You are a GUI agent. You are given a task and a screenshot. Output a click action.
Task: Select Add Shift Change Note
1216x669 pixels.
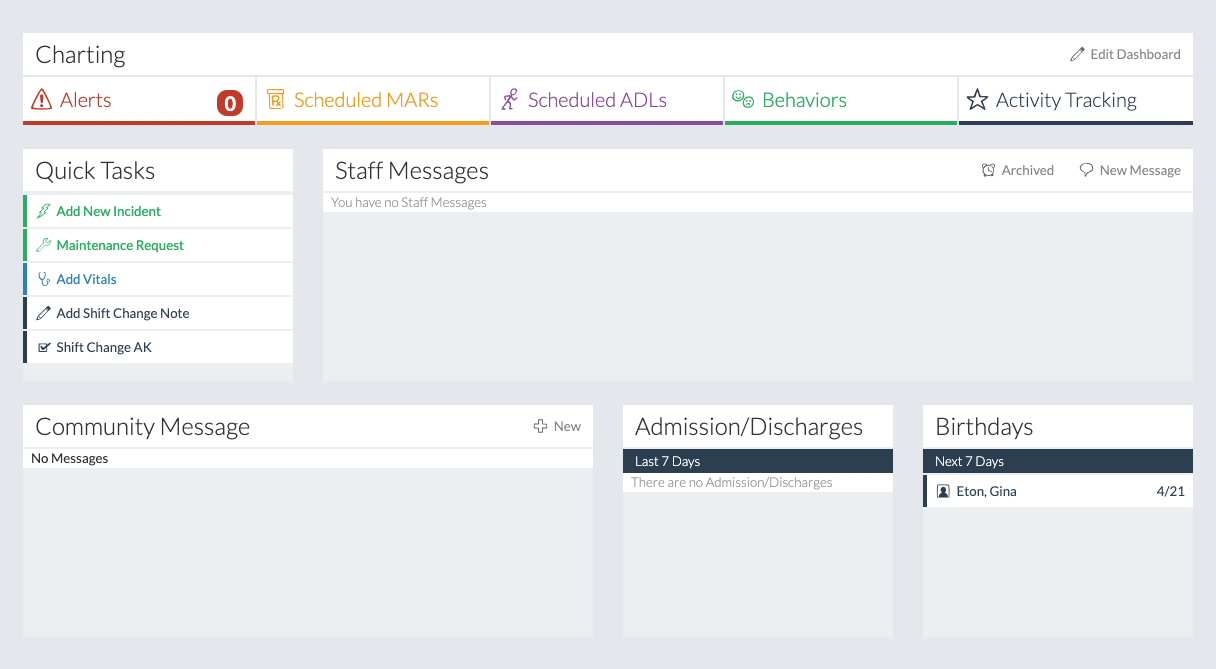[122, 313]
